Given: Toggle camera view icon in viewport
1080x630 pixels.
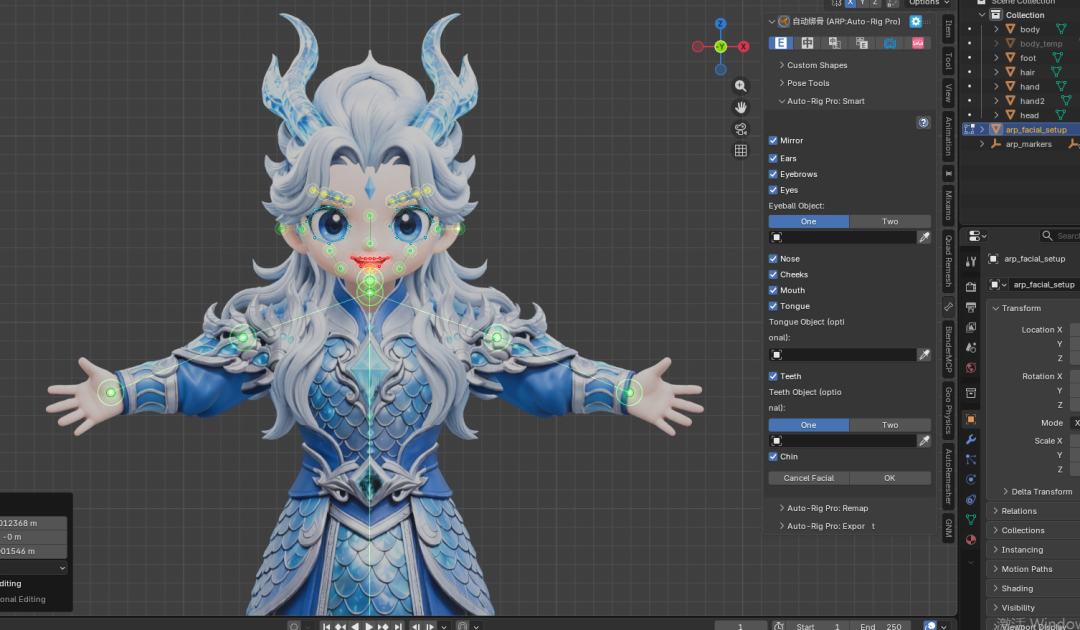Looking at the screenshot, I should pos(740,129).
